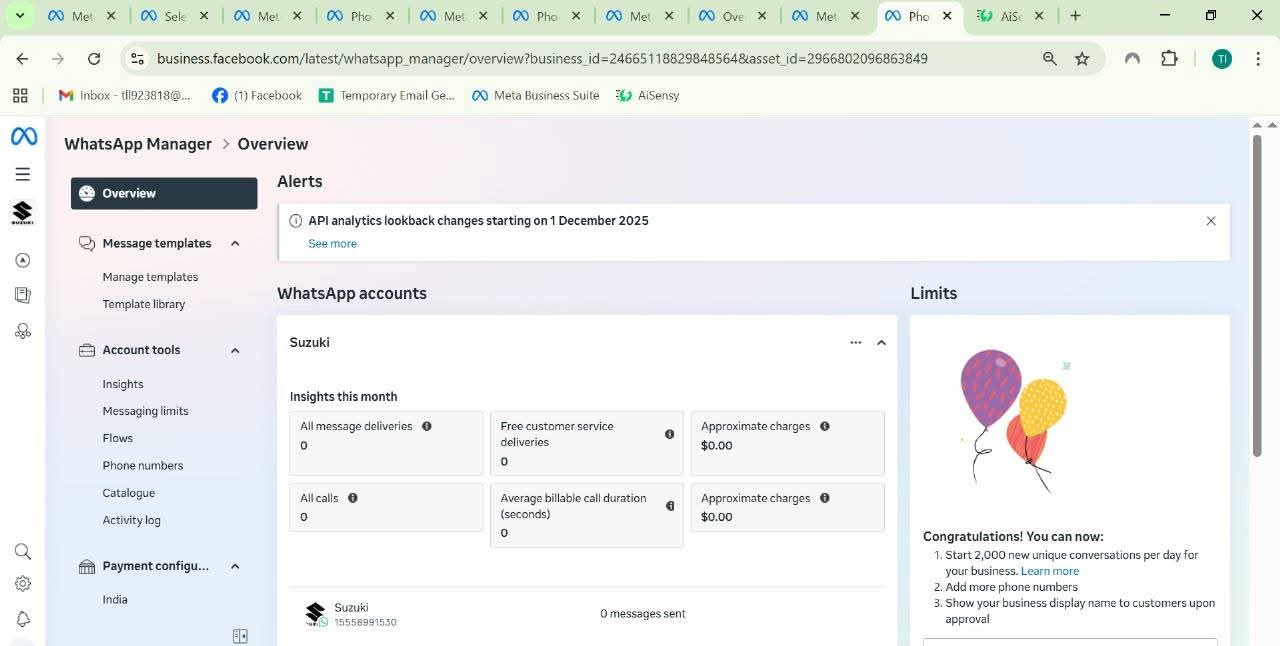
Task: Switch to the Ove browser tab
Action: pyautogui.click(x=732, y=16)
